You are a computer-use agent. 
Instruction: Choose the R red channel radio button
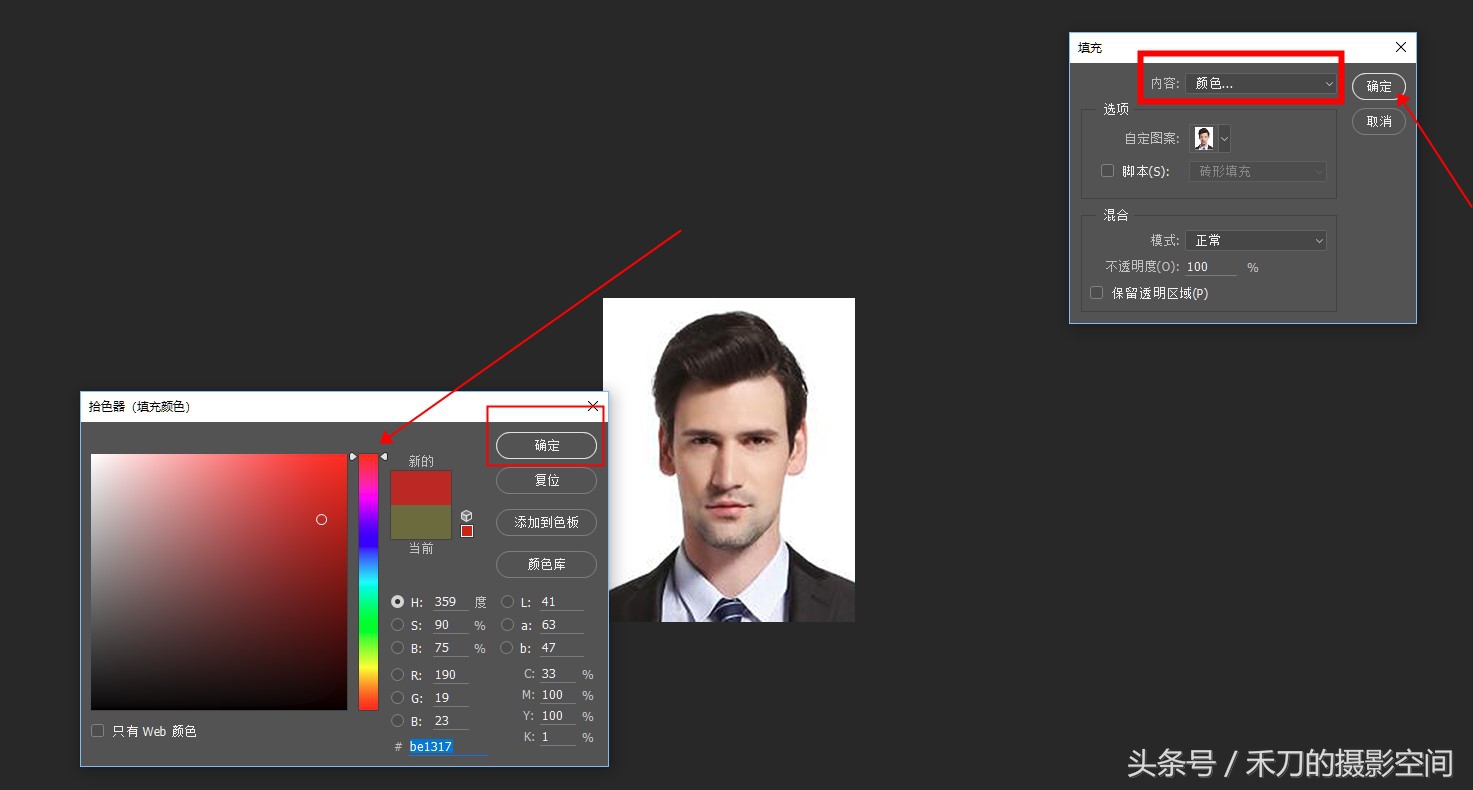coord(398,675)
